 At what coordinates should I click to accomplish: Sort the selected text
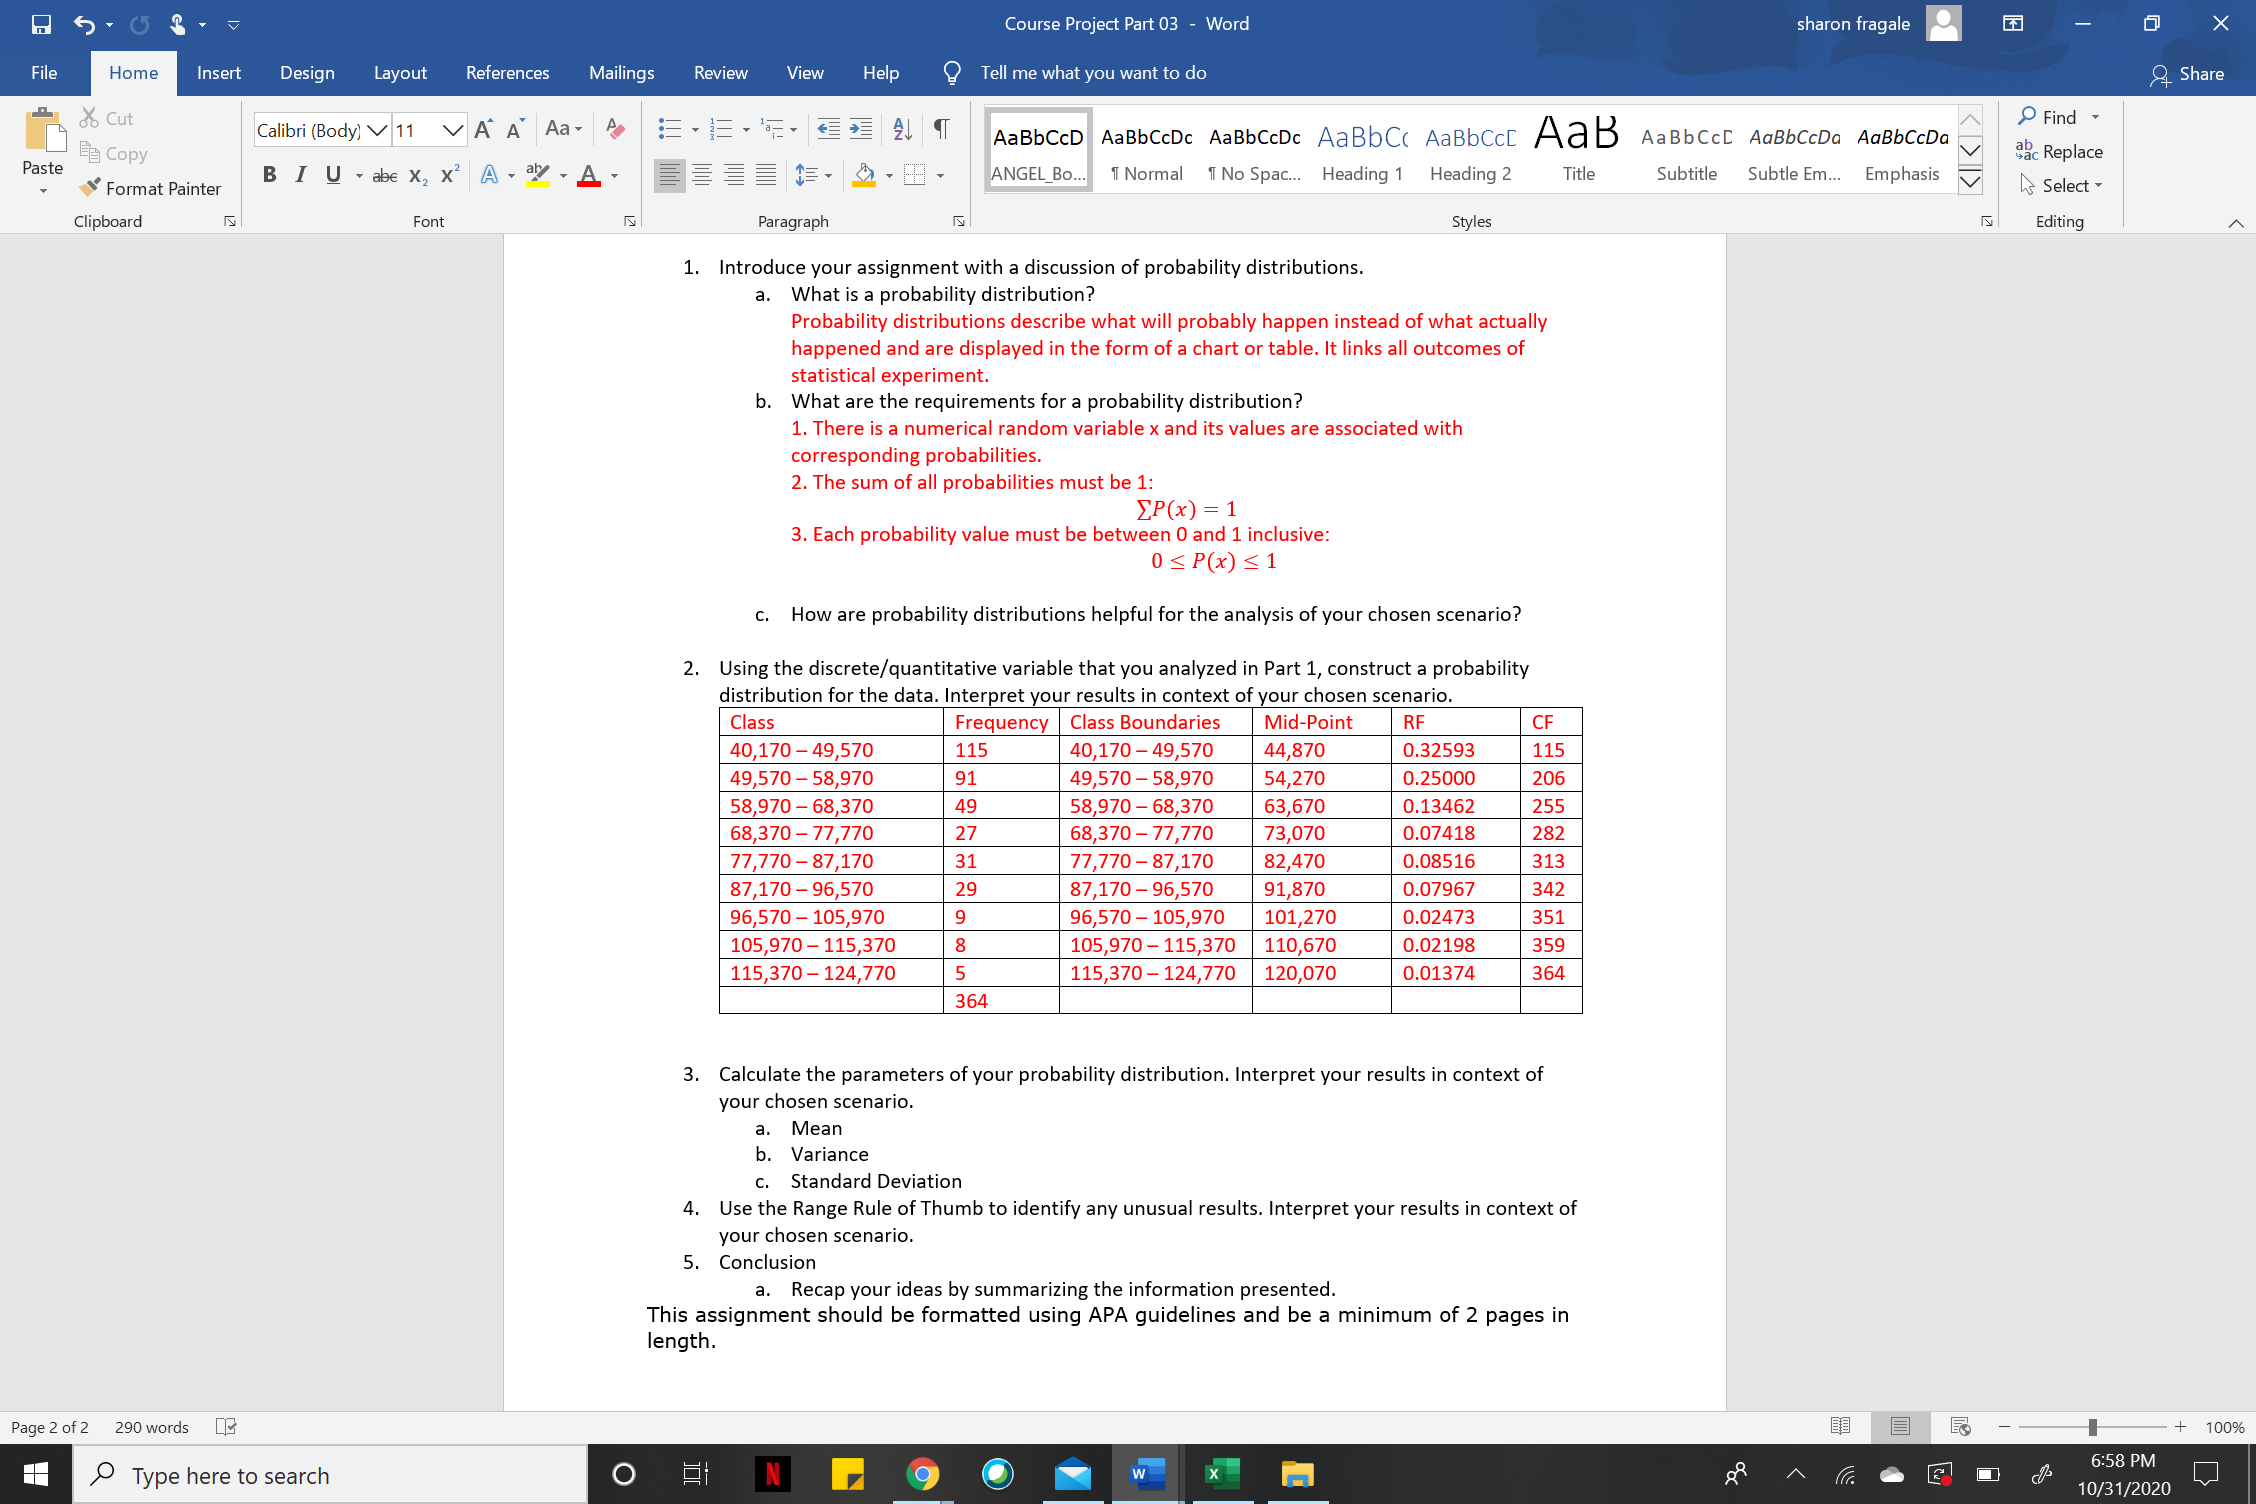point(901,128)
